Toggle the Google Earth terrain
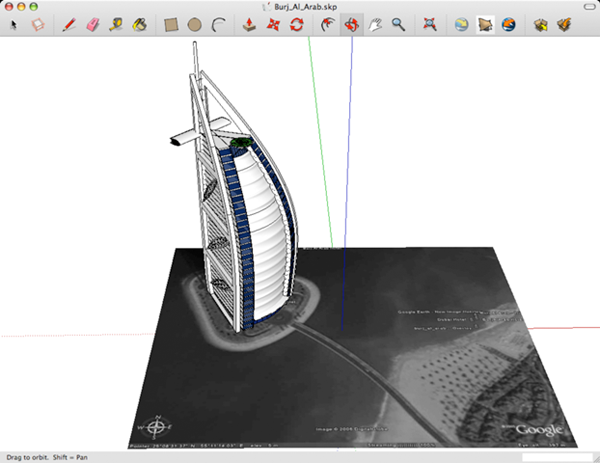The width and height of the screenshot is (600, 463). (486, 24)
